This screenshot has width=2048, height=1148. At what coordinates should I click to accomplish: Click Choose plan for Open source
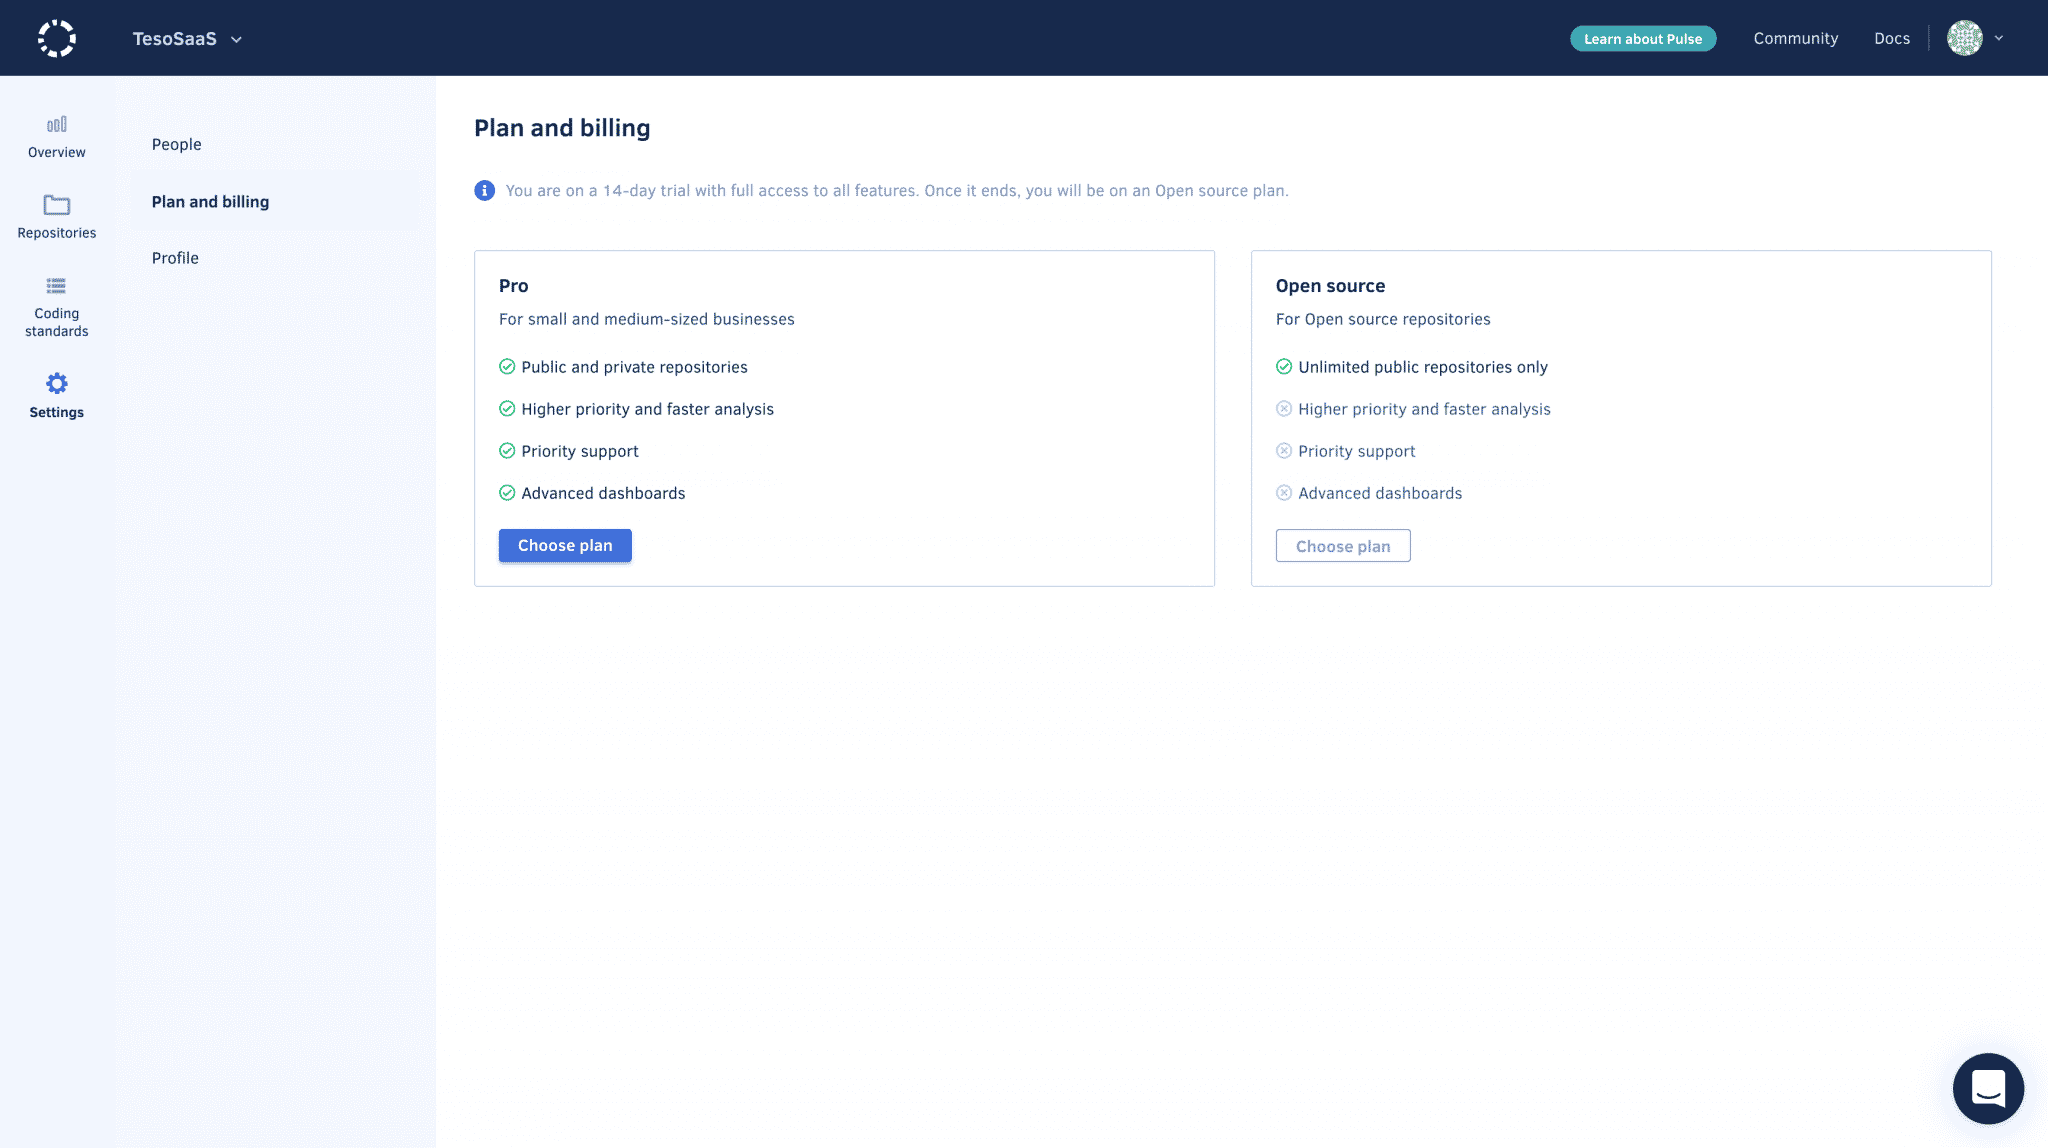pos(1343,544)
